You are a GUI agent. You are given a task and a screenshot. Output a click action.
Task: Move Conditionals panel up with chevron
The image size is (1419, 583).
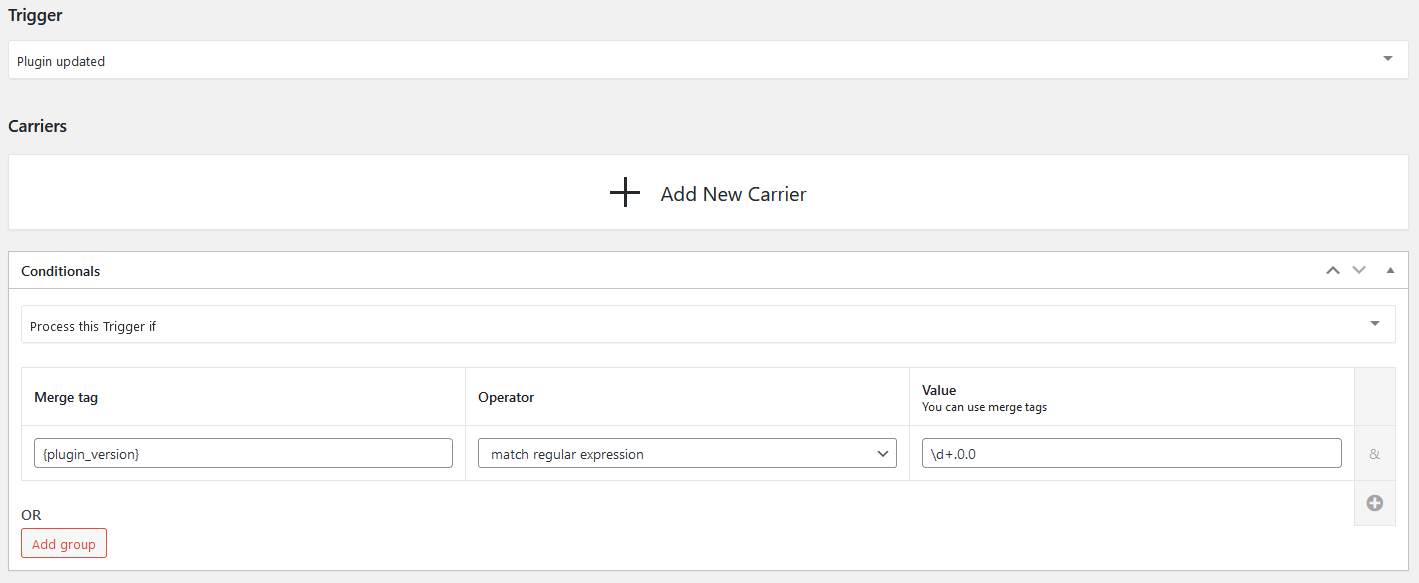[1332, 270]
